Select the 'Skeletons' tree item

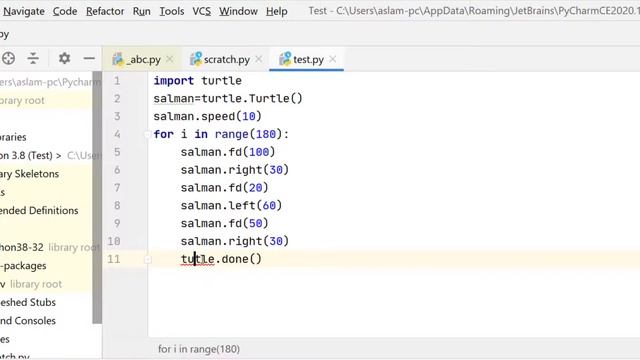29,174
